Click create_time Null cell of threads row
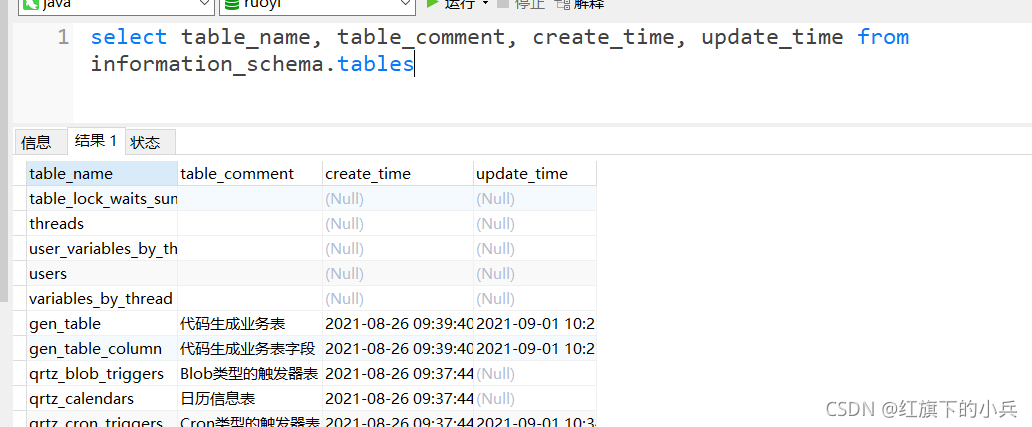The image size is (1032, 427). click(x=398, y=224)
